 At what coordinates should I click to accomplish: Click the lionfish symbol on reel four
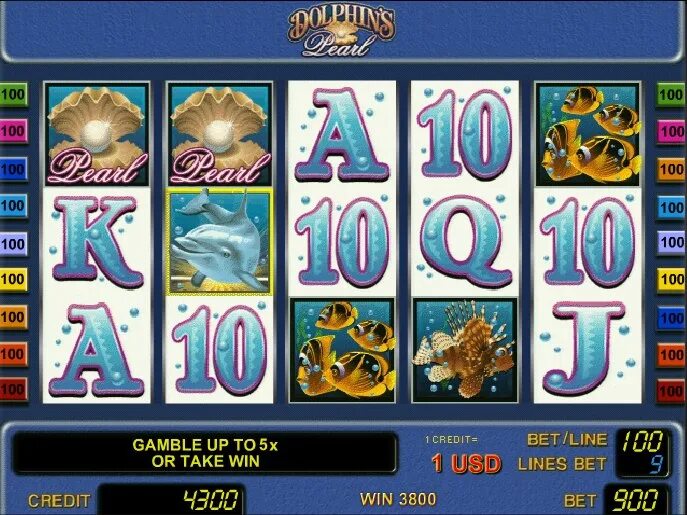pyautogui.click(x=465, y=350)
